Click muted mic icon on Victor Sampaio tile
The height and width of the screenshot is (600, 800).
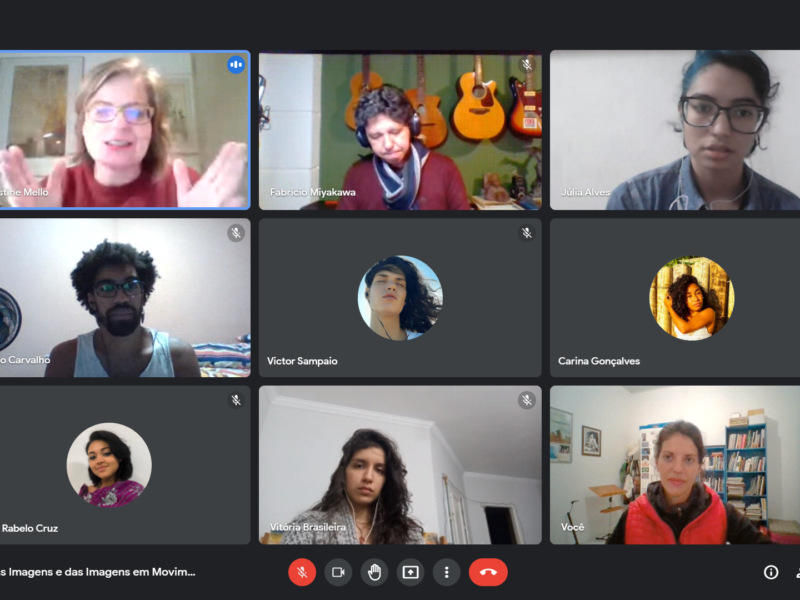[x=527, y=233]
